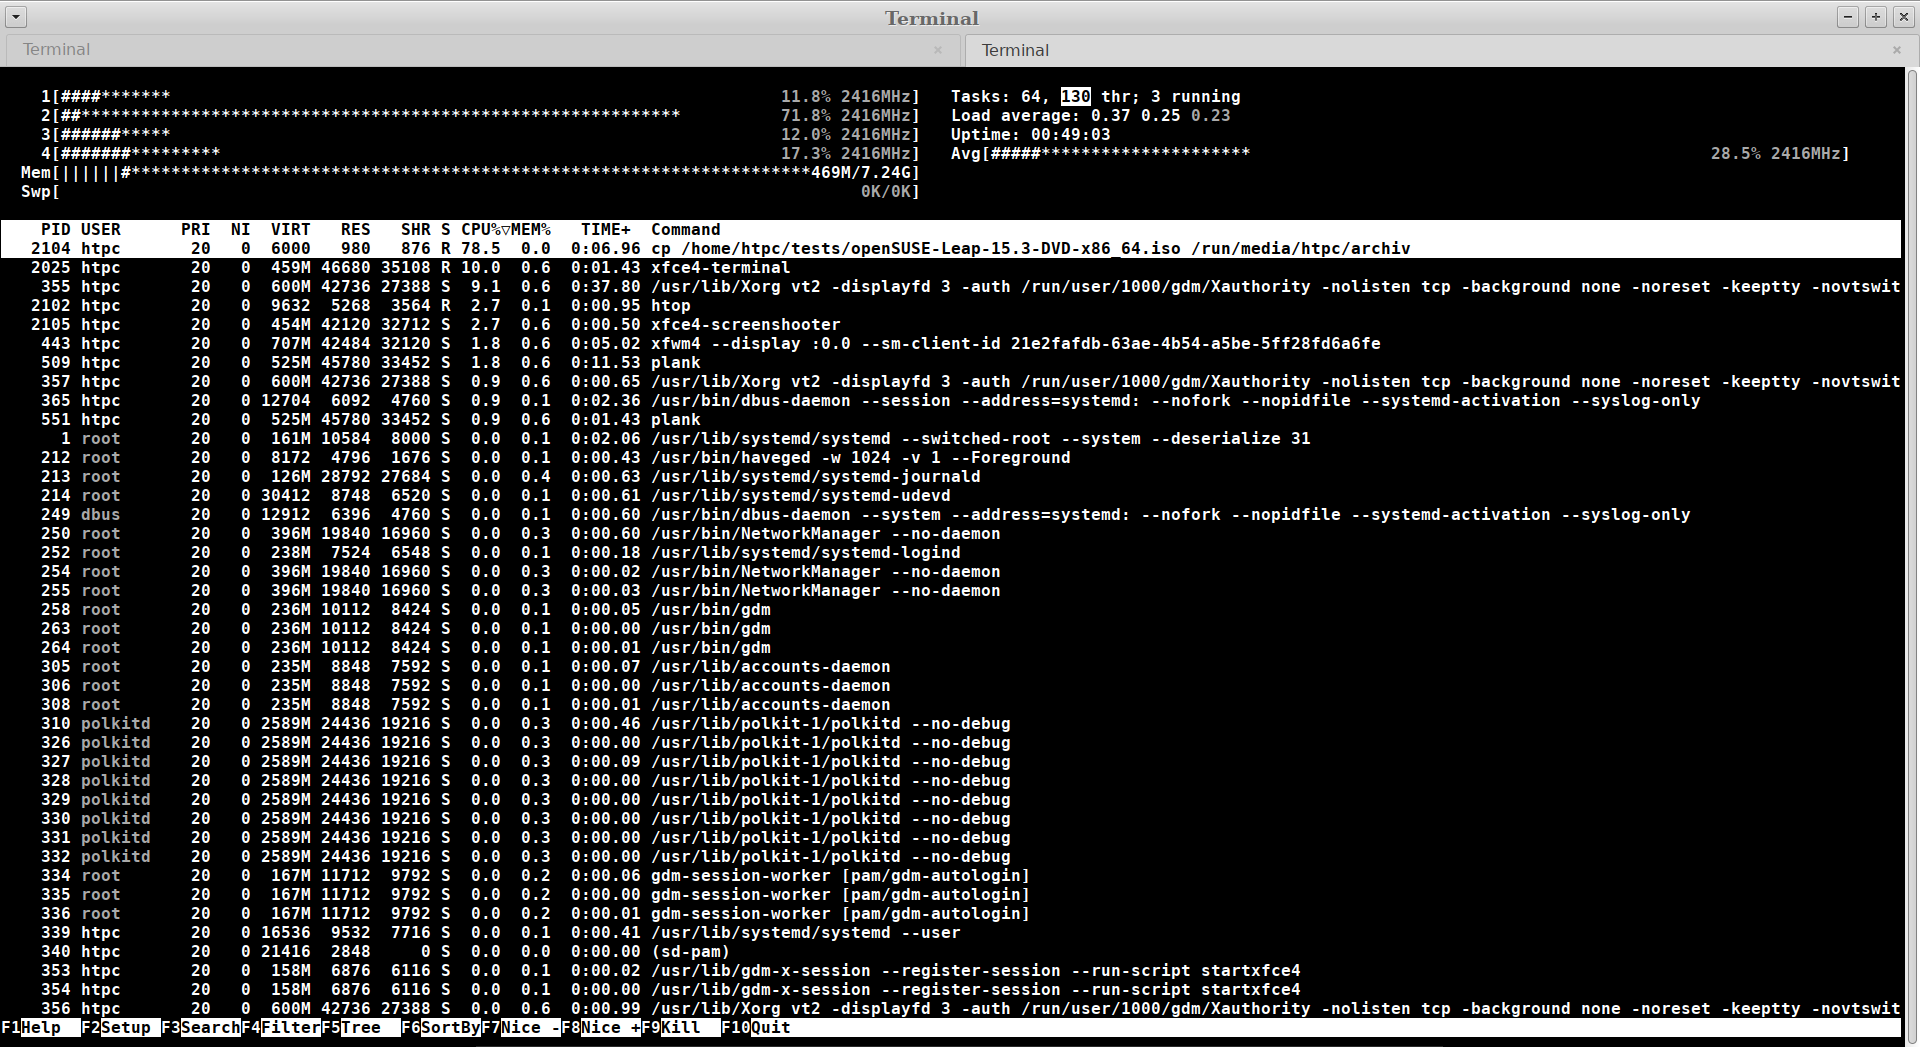
Task: Select the systemd-udevd process row
Action: (x=950, y=495)
